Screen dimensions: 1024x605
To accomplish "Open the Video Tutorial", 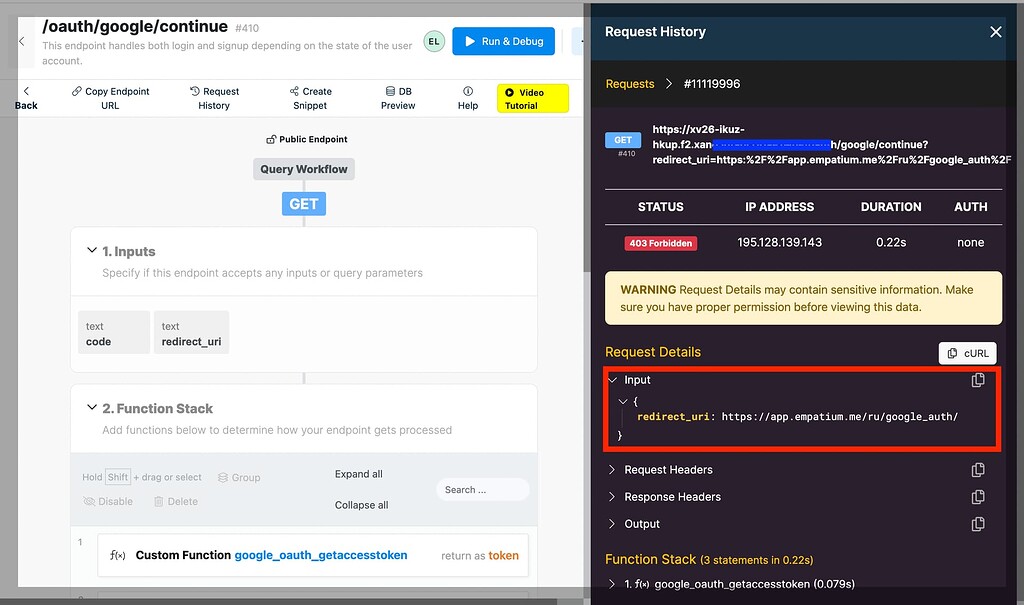I will (532, 97).
